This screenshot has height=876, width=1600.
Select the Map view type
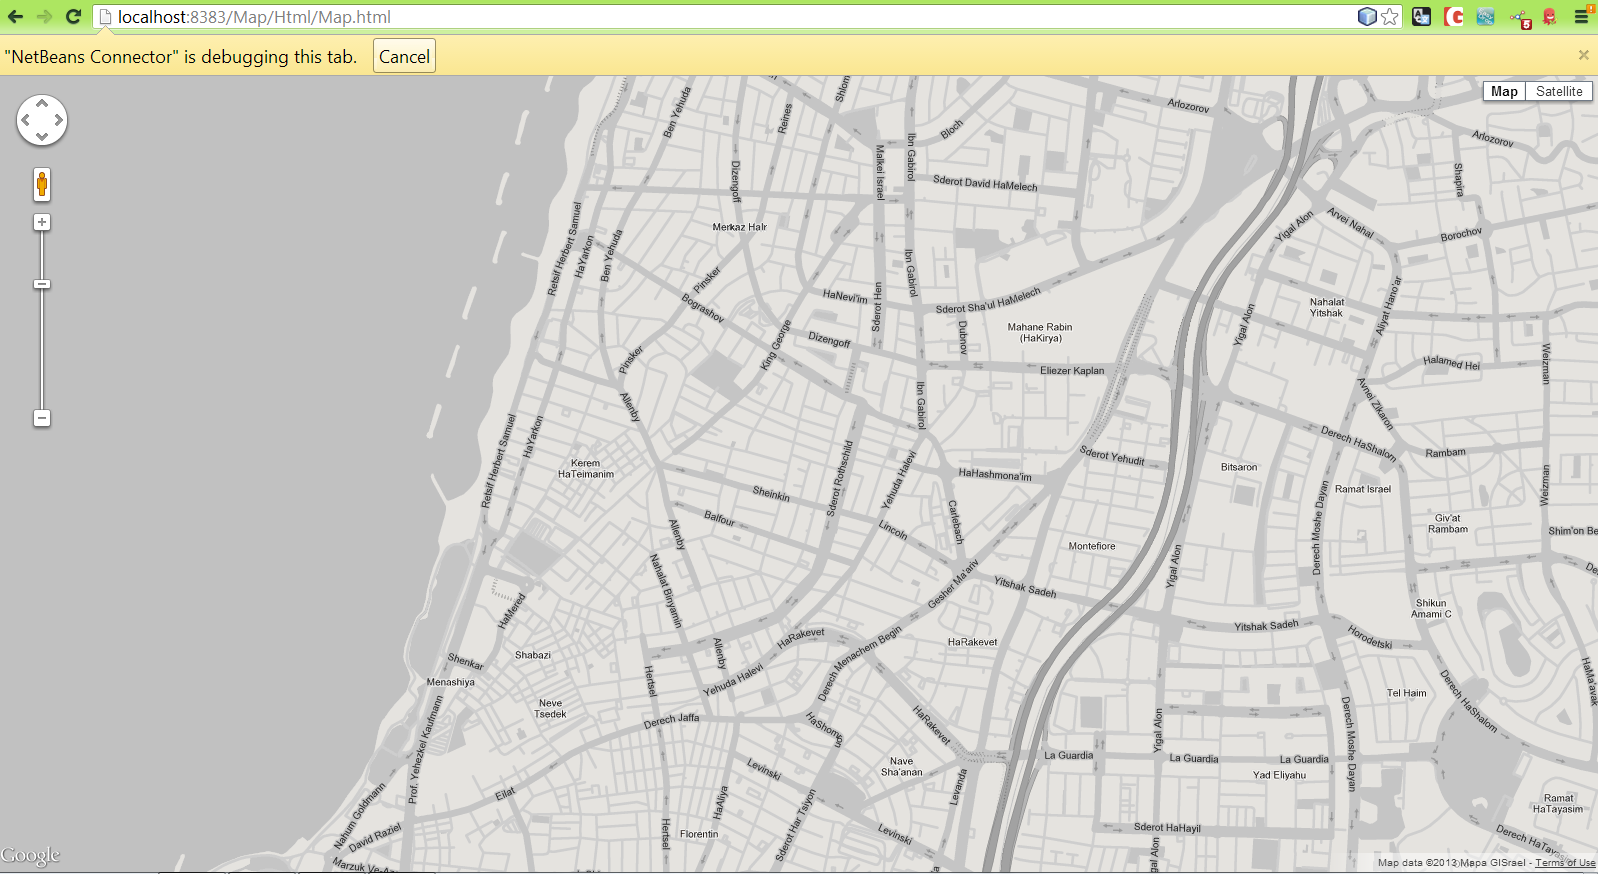[1504, 91]
